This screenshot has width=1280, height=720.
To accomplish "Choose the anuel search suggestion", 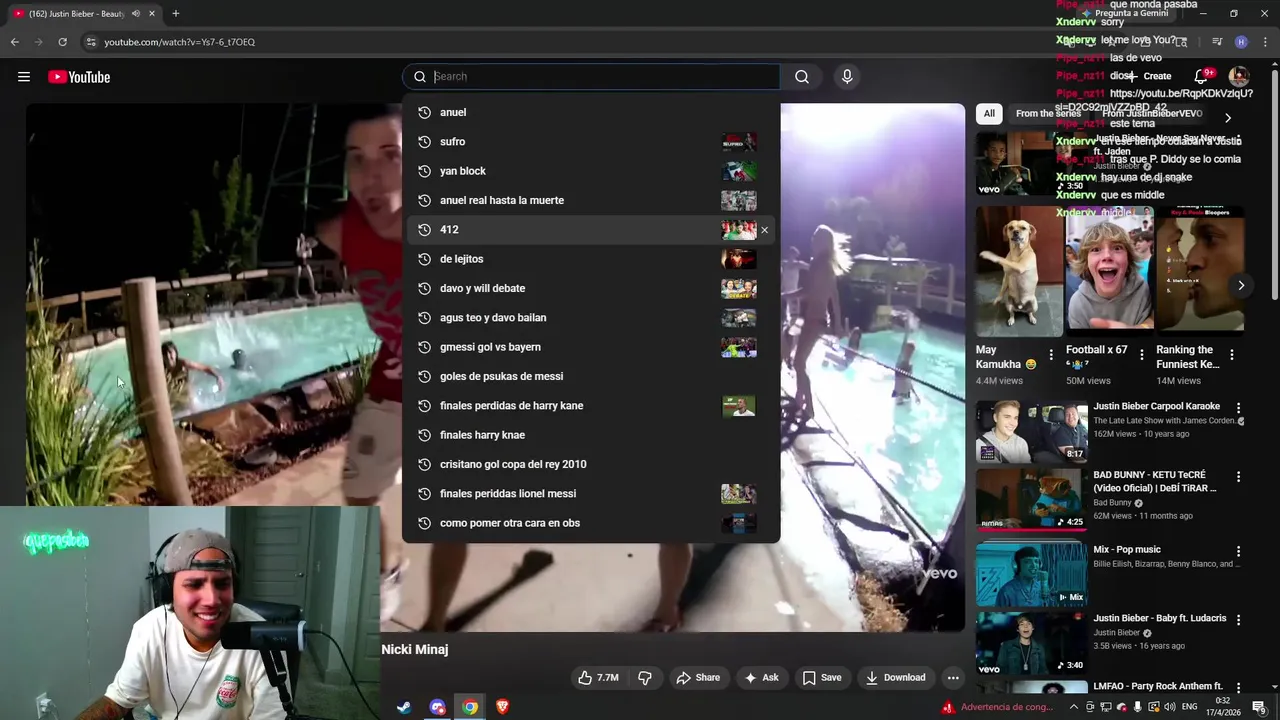I will coord(591,112).
